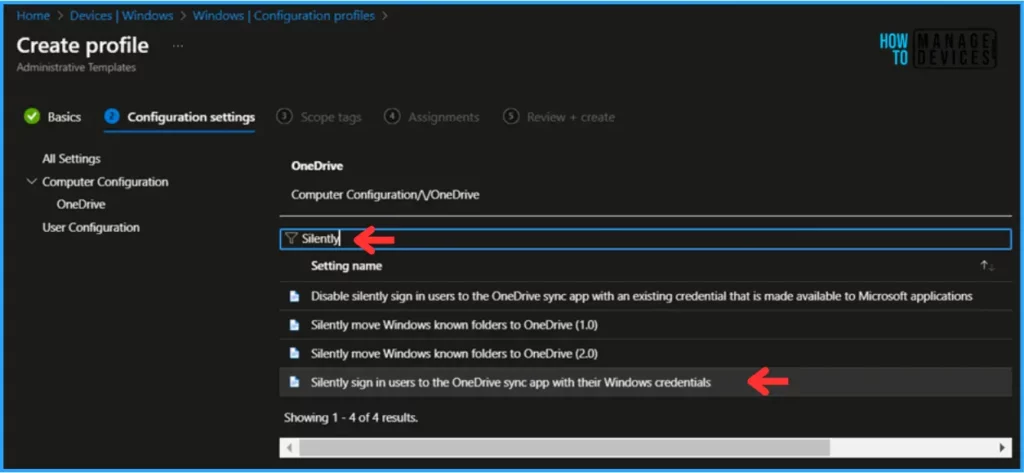Image resolution: width=1024 pixels, height=473 pixels.
Task: Open the Assignments step
Action: (x=443, y=118)
